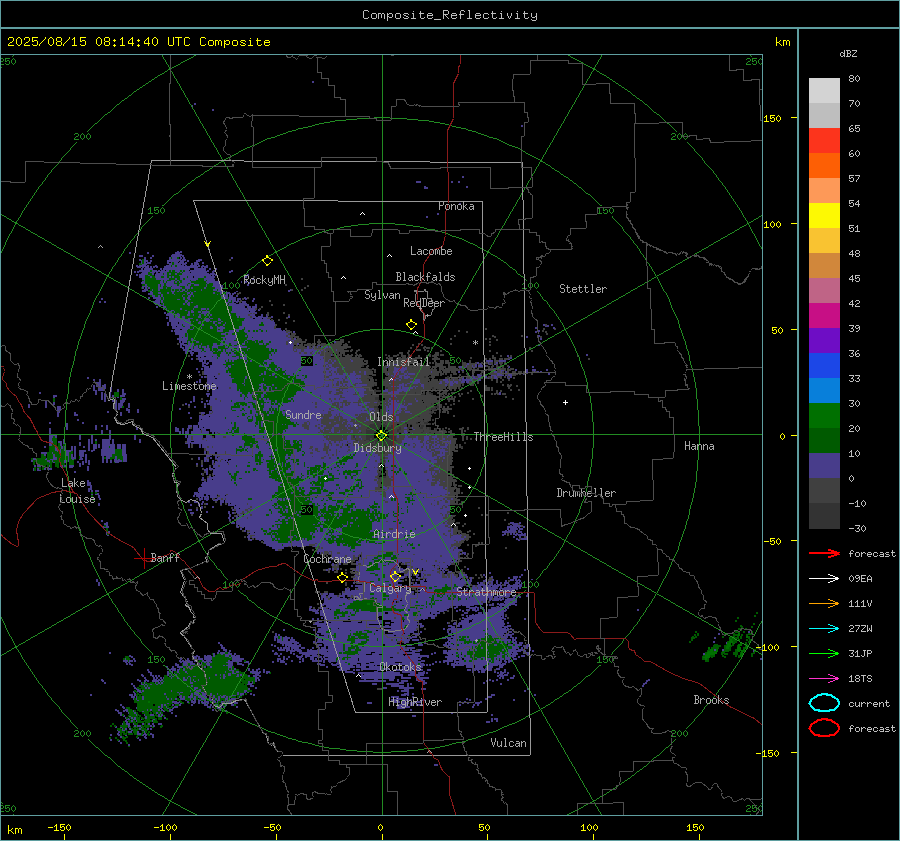Click the yellow 54-51 dBZ color swatch

click(x=824, y=216)
